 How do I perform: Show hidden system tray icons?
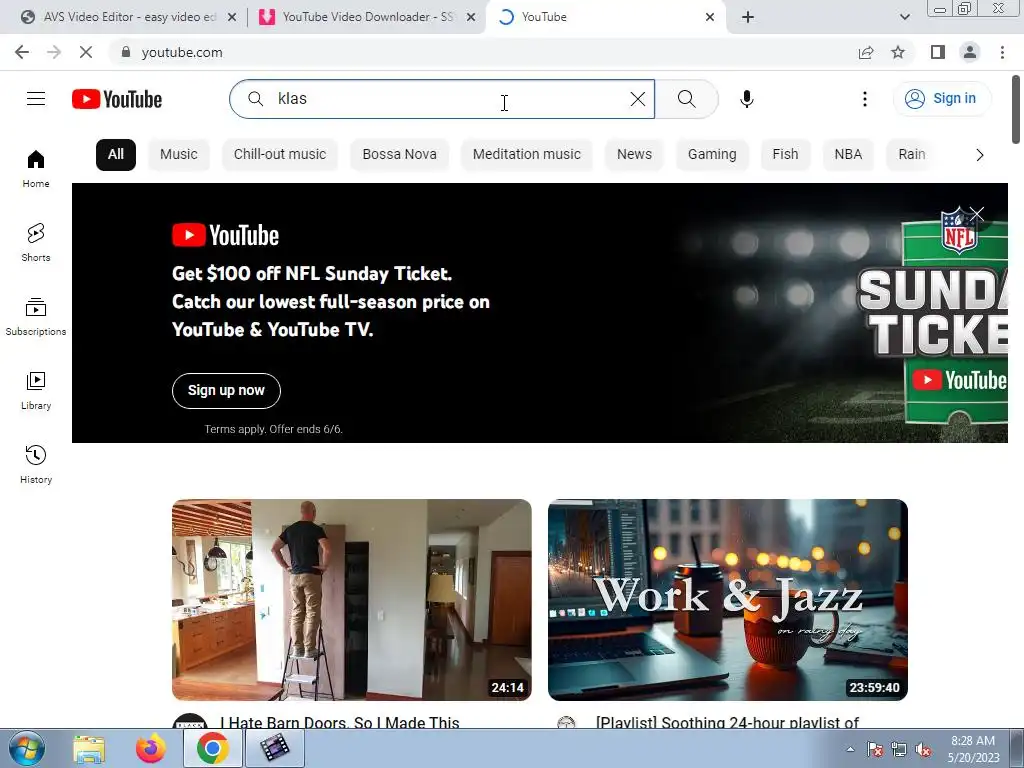pyautogui.click(x=850, y=749)
